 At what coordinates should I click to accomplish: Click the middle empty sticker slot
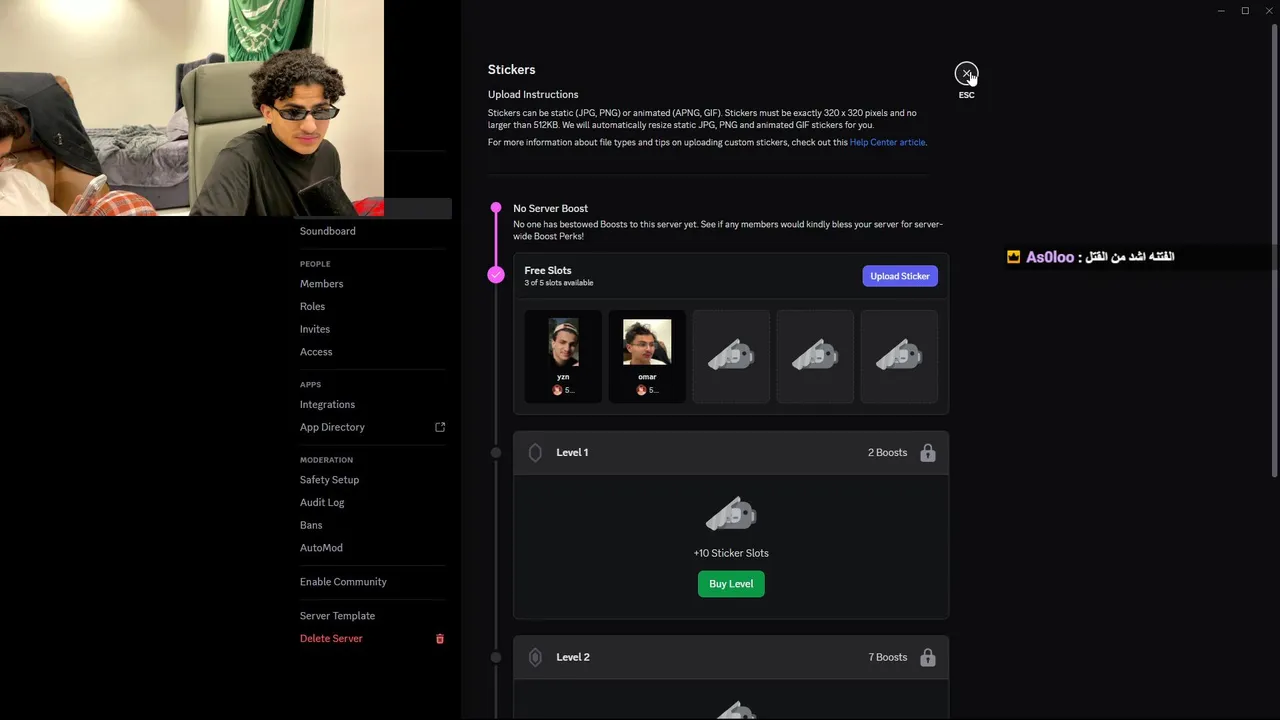pos(815,357)
